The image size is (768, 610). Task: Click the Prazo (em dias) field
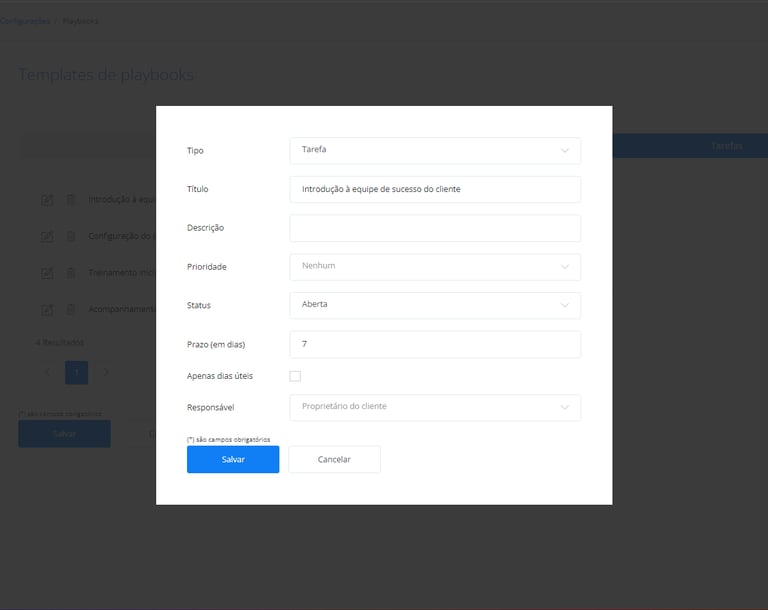point(435,344)
